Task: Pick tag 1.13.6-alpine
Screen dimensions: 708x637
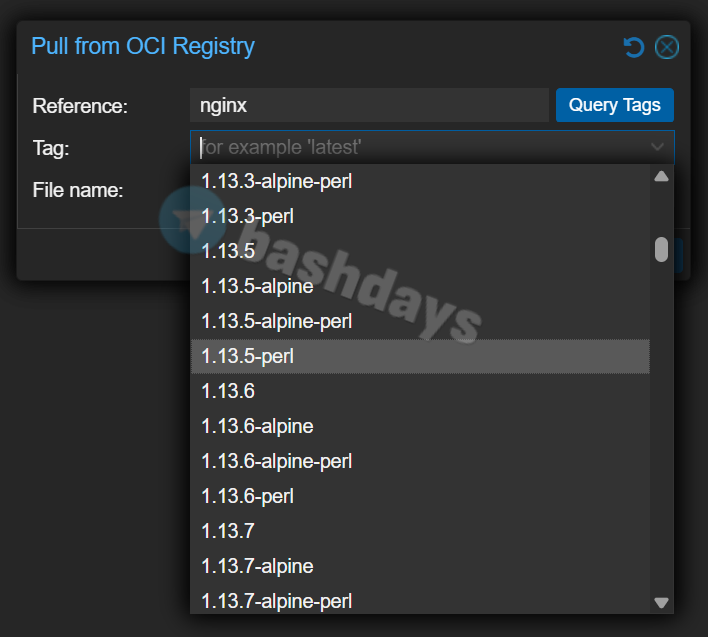Action: point(257,426)
